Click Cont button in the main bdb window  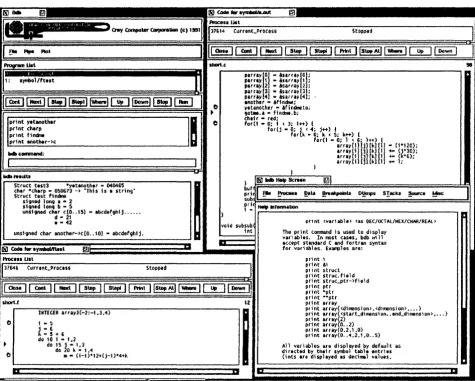click(x=14, y=102)
